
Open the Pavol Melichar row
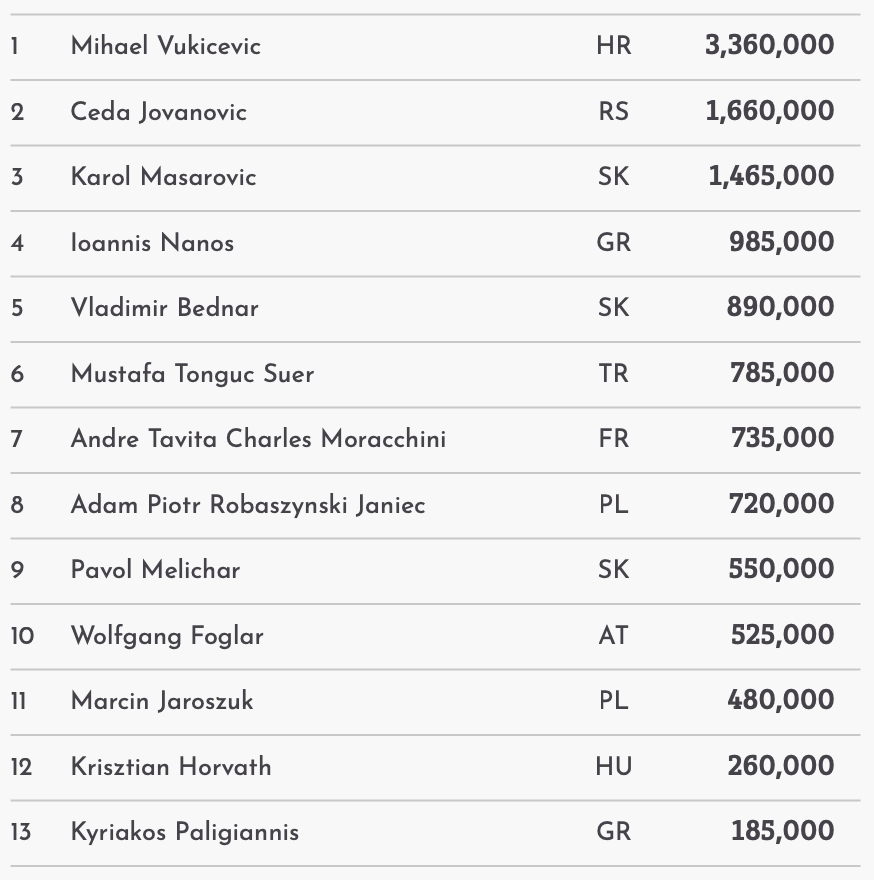click(155, 570)
